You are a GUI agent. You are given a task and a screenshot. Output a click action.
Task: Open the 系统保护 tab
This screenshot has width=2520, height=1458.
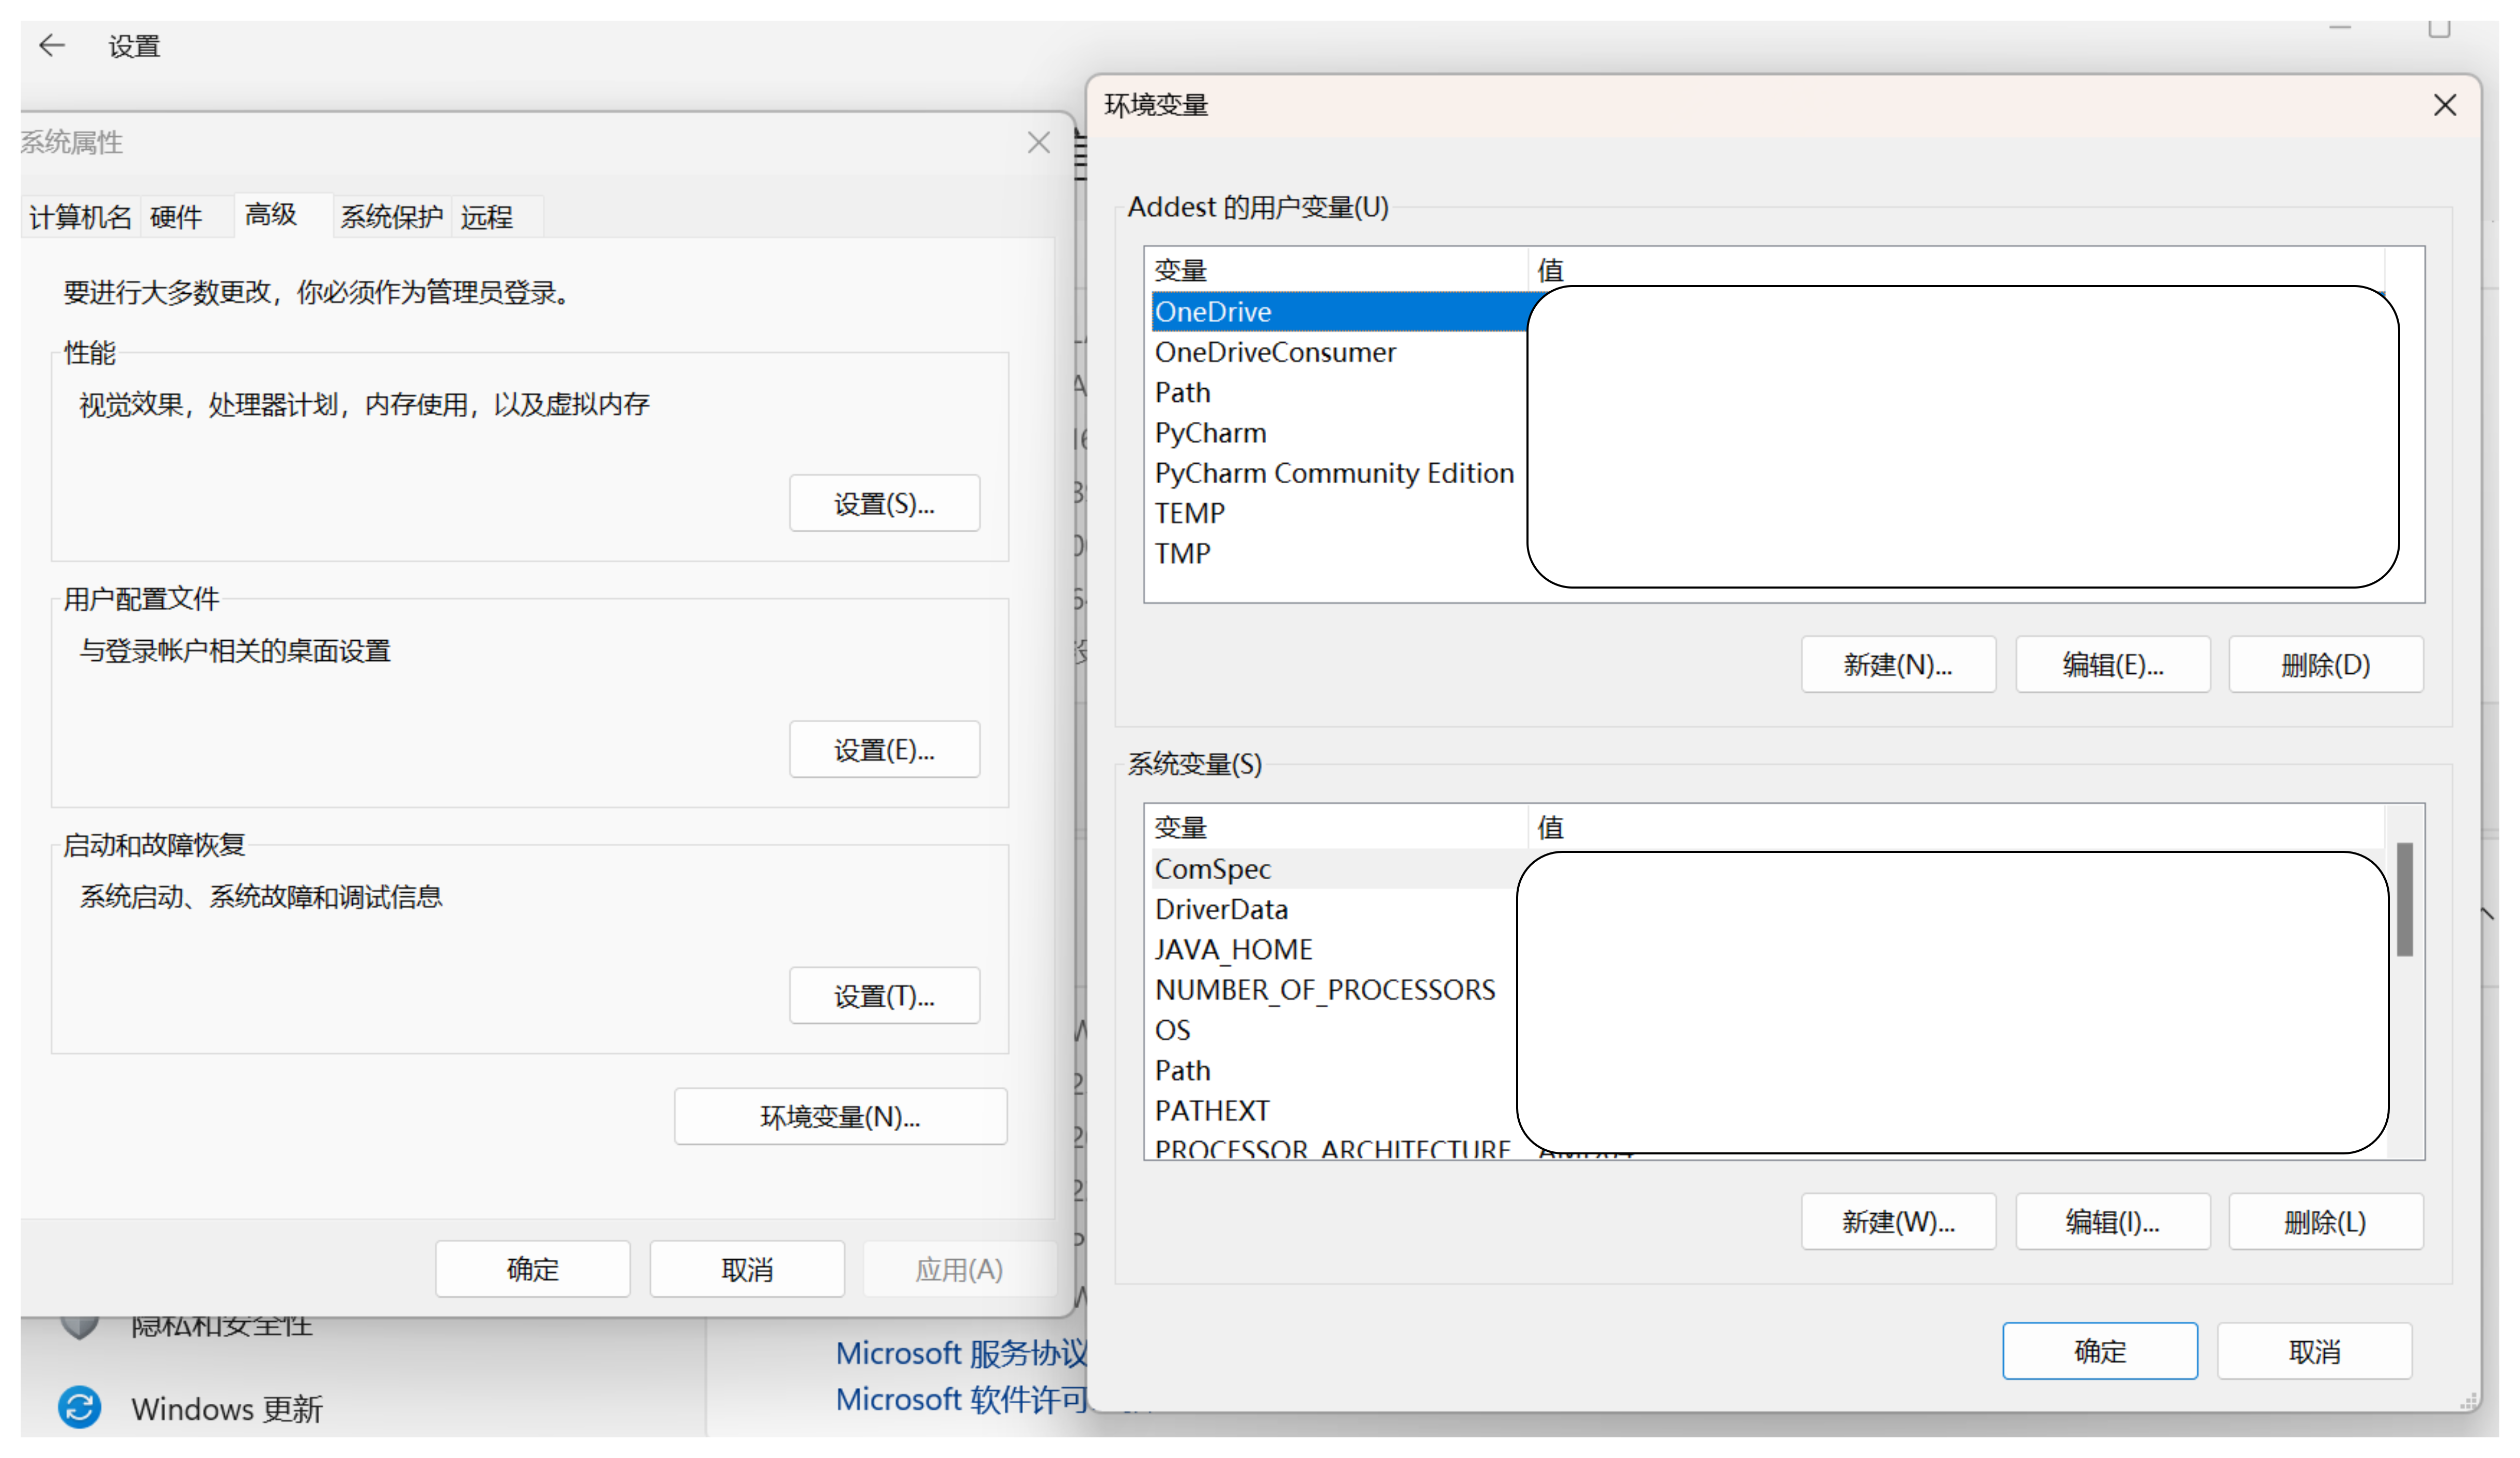tap(391, 217)
